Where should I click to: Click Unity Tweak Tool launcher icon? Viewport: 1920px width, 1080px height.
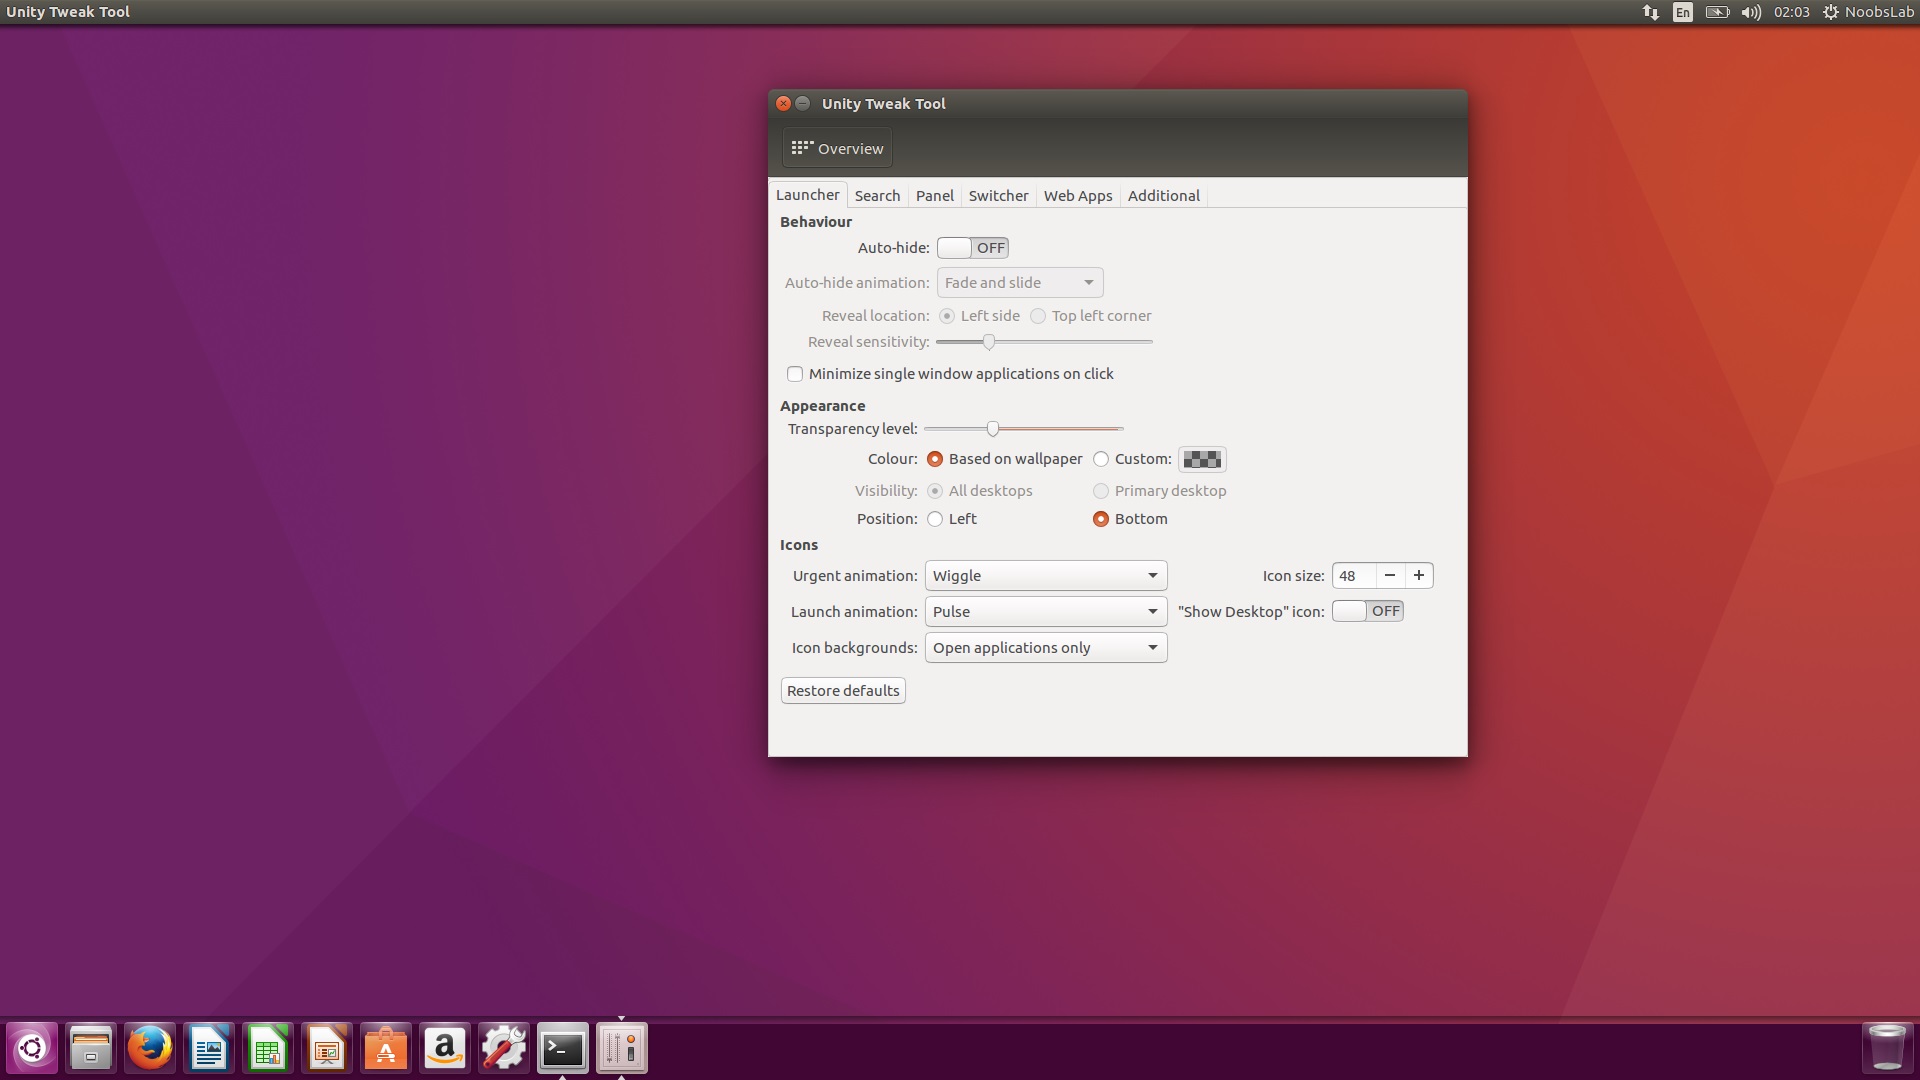(x=622, y=1048)
